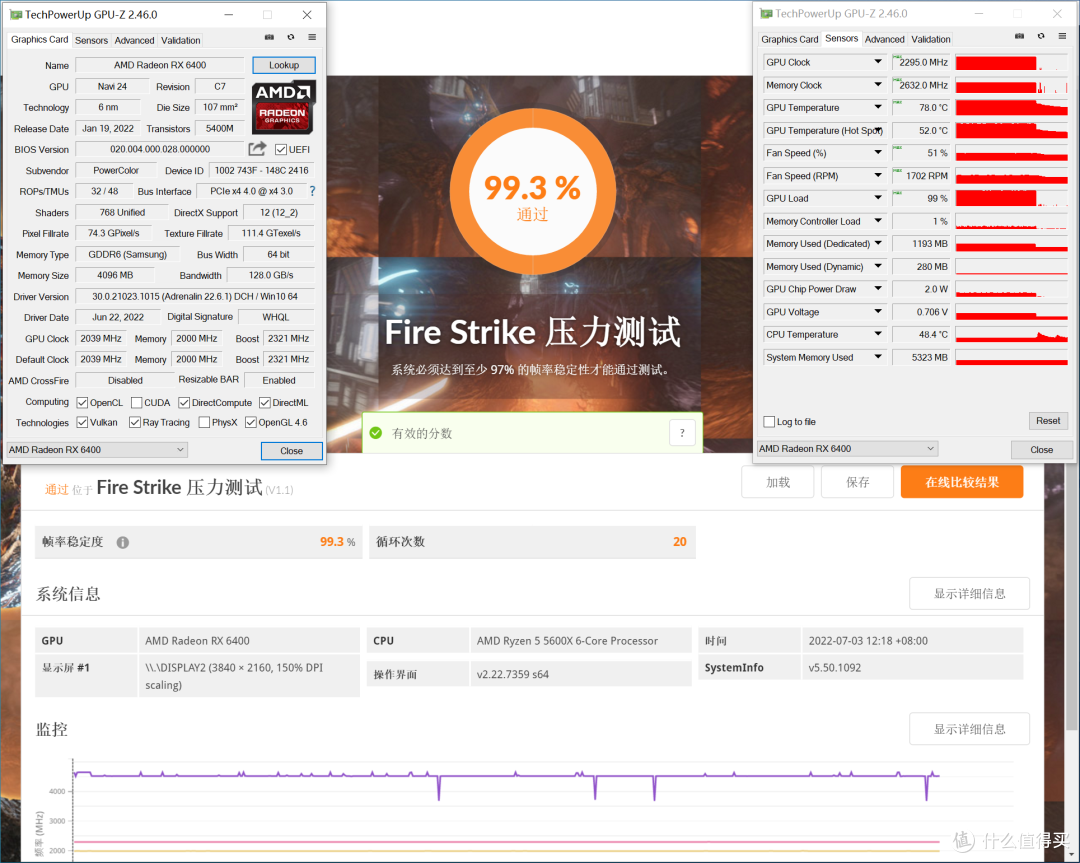Click the GPU Clock red sensor graph
This screenshot has height=863, width=1080.
(x=1011, y=63)
